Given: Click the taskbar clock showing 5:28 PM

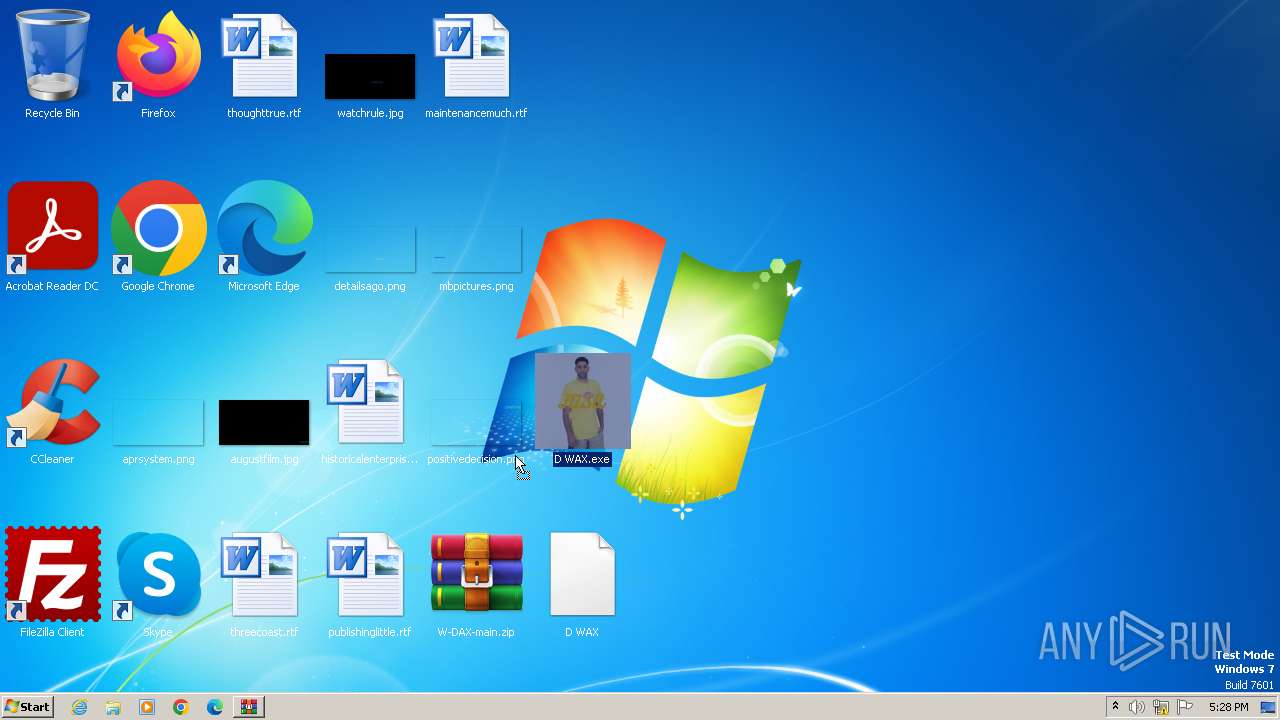Looking at the screenshot, I should (1228, 707).
